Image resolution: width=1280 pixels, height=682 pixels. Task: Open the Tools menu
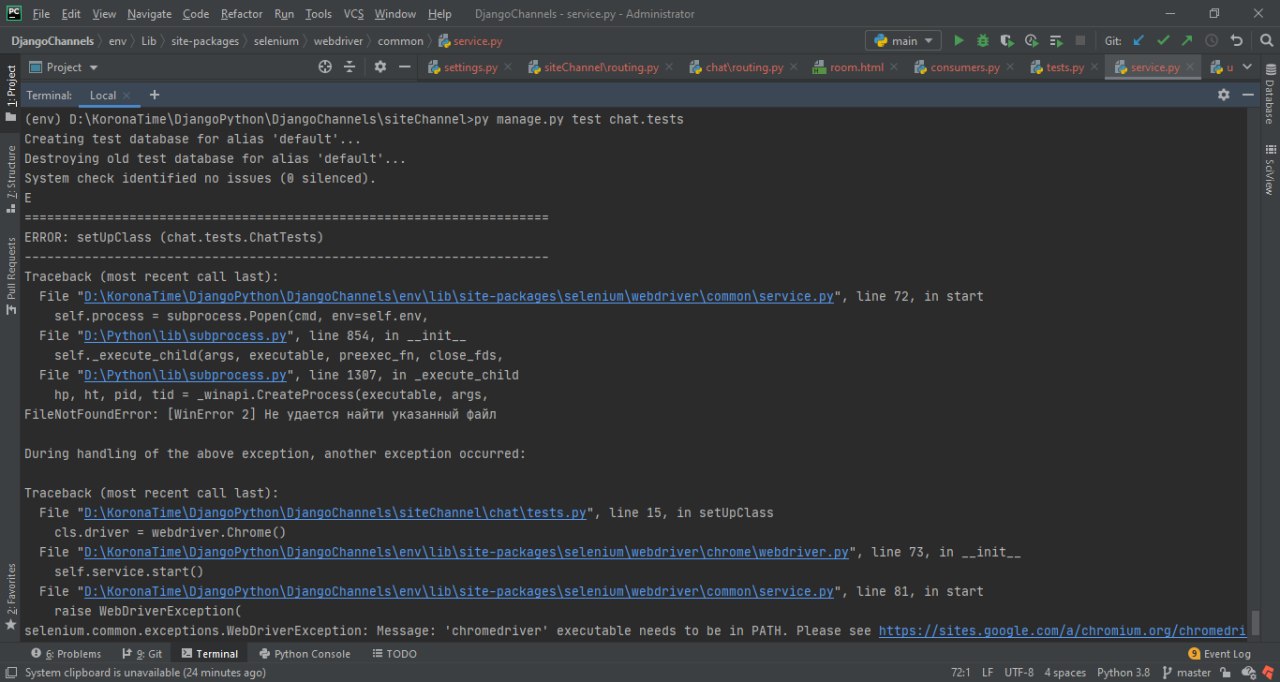pyautogui.click(x=318, y=14)
